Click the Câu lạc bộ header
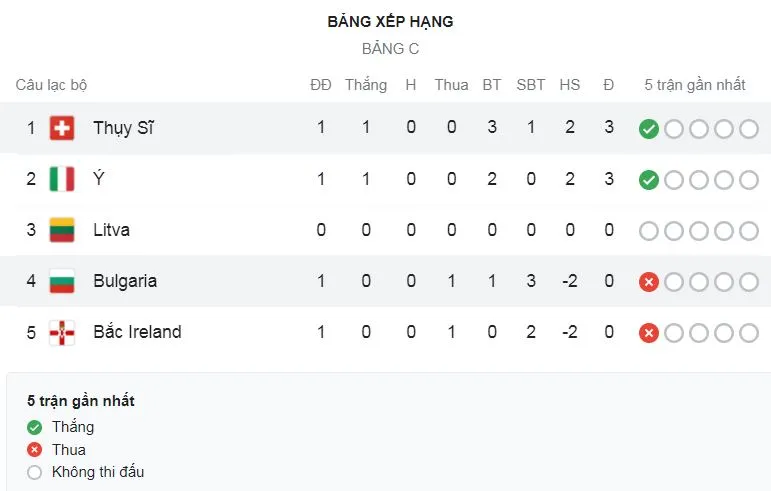Viewport: 771px width, 491px height. [x=51, y=85]
